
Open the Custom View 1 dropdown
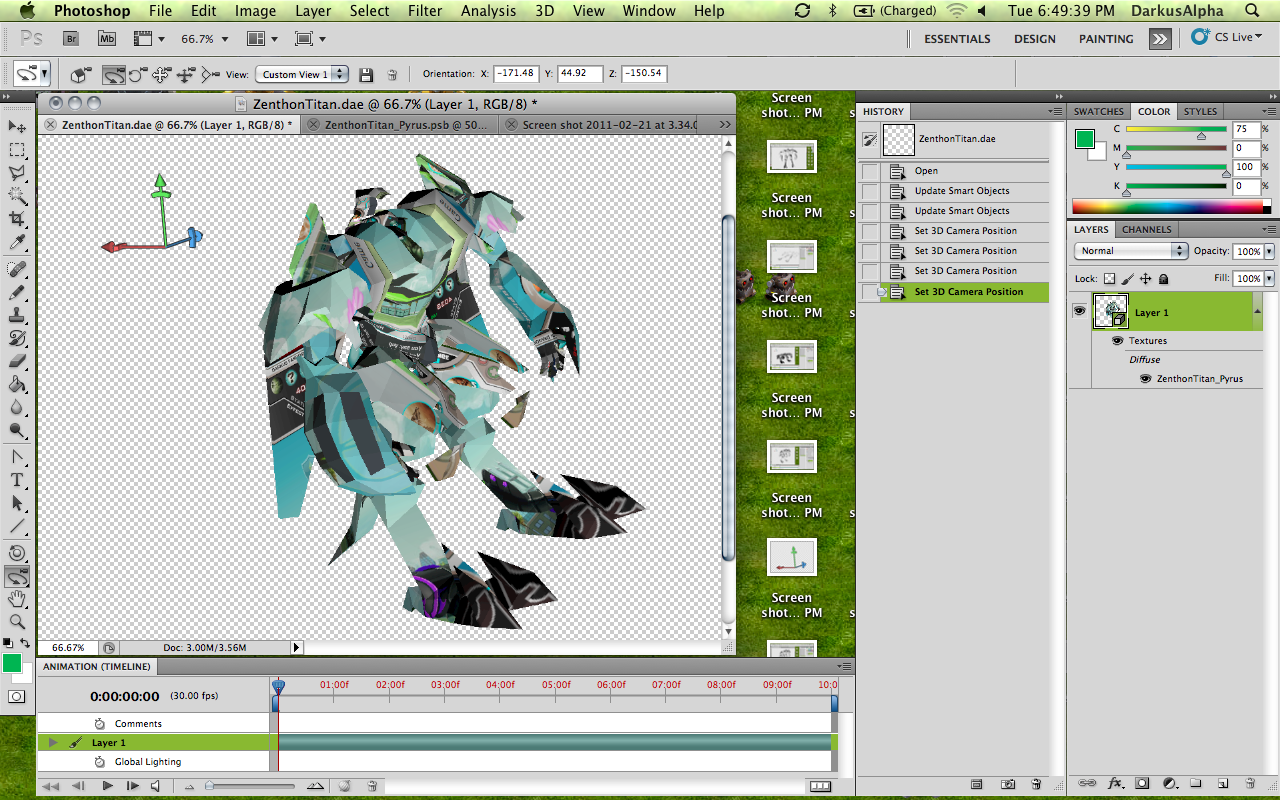302,74
